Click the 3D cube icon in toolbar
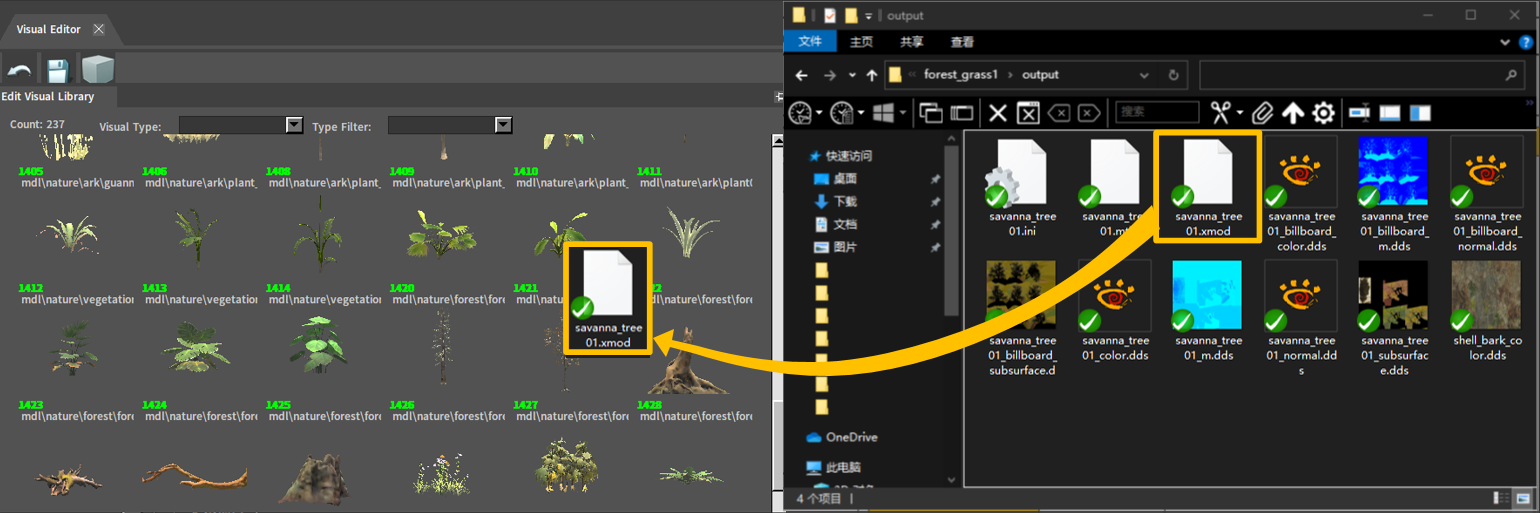The image size is (1540, 513). (x=97, y=69)
